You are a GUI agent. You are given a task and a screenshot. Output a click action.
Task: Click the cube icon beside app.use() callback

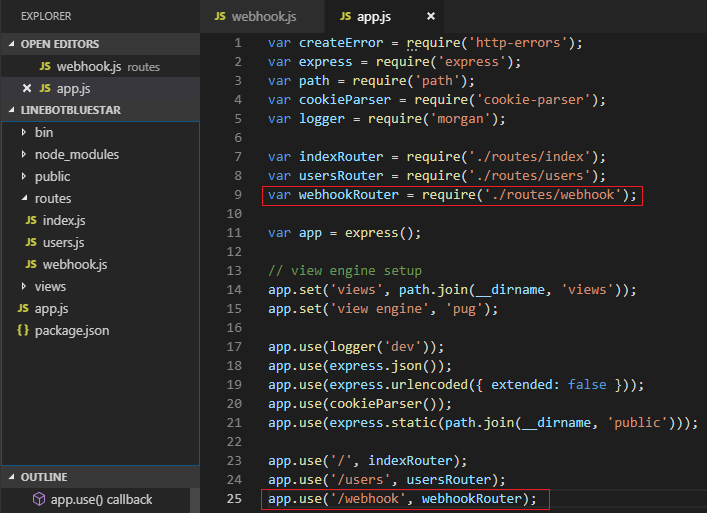click(x=39, y=499)
